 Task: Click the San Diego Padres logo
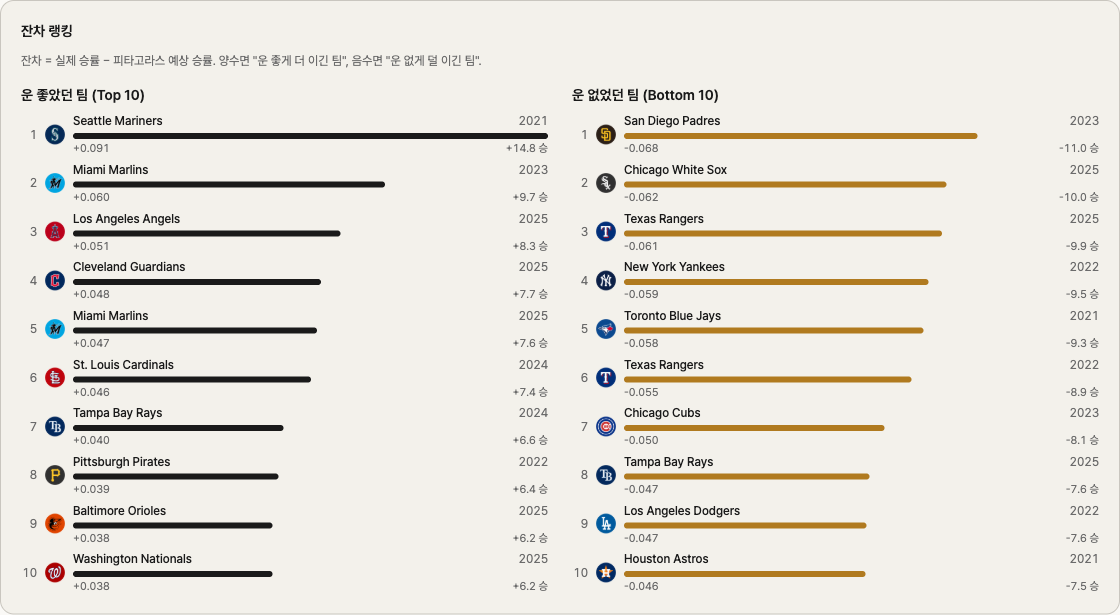click(x=605, y=135)
